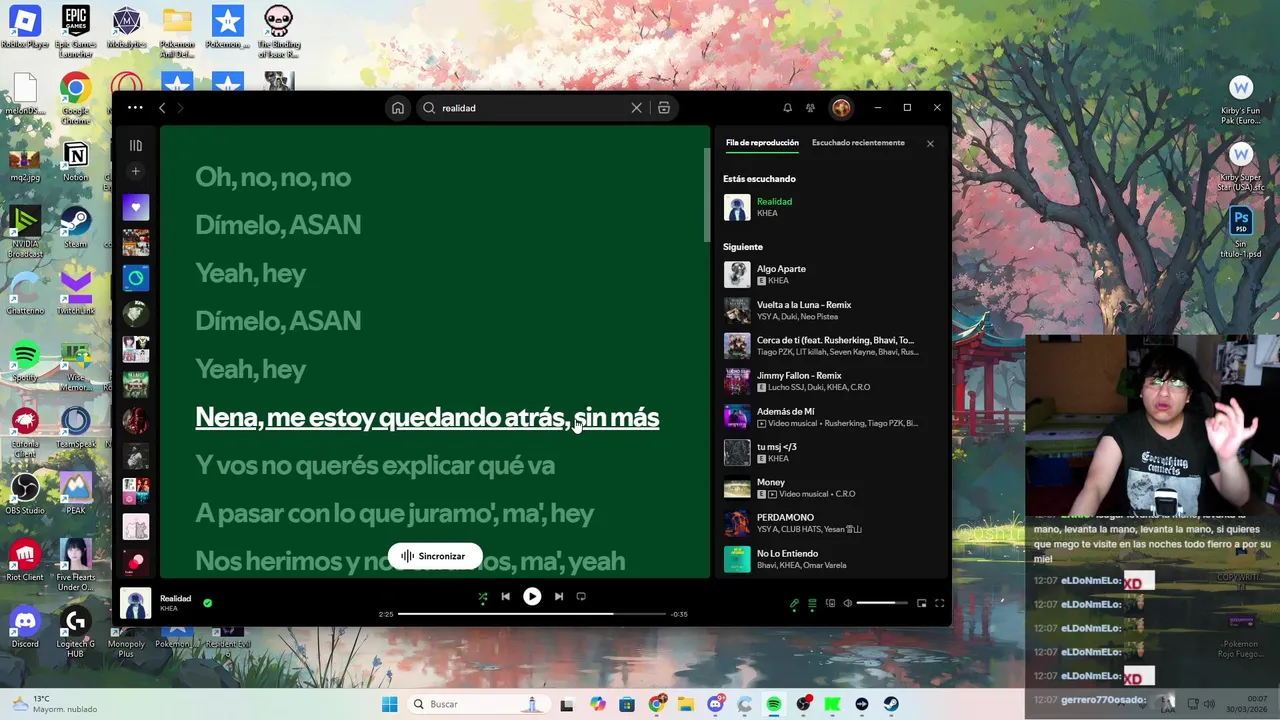This screenshot has width=1280, height=720.
Task: Jump to lyric 'Y vos no querés explicar qué va'
Action: click(x=375, y=466)
